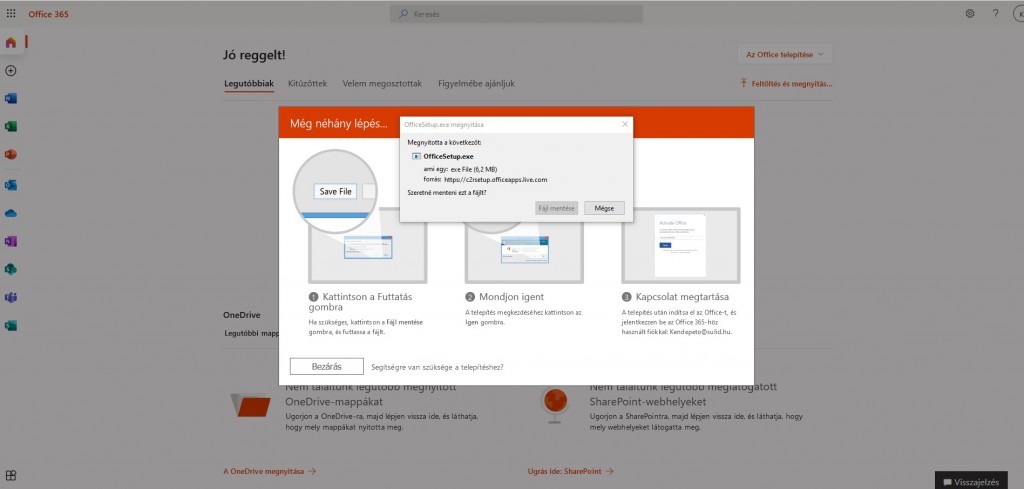Open OneNote from the sidebar
Viewport: 1024px width, 489px height.
(x=10, y=242)
